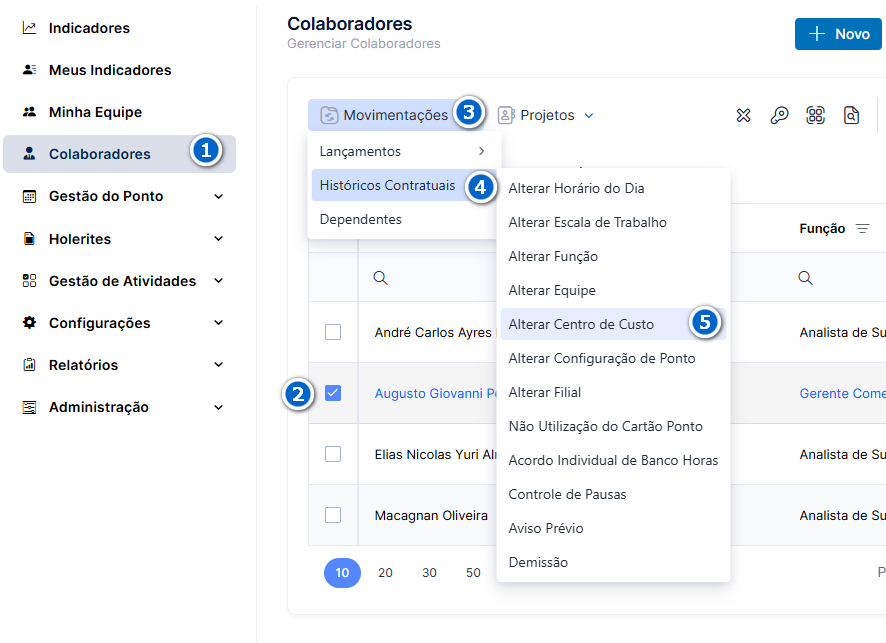Check the box for André Carlos Ayres

(333, 332)
